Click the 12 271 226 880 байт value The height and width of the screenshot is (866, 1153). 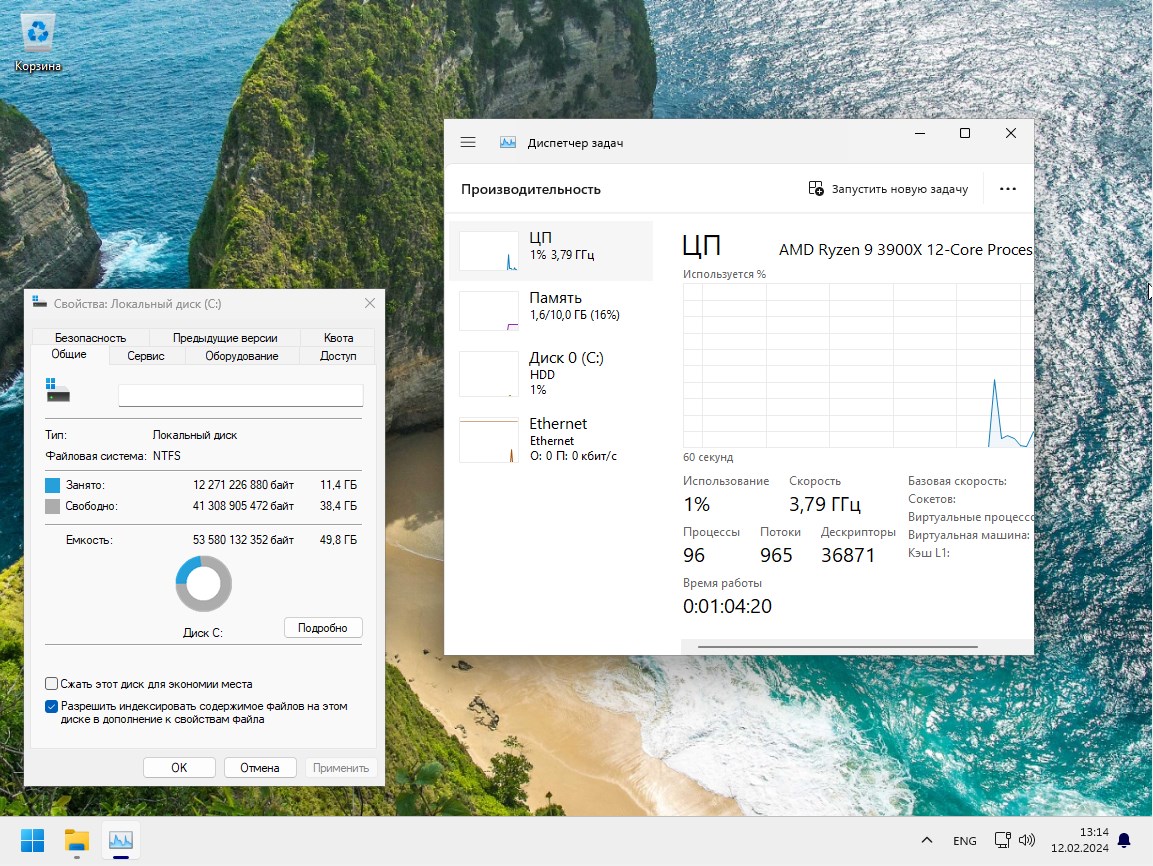[243, 485]
